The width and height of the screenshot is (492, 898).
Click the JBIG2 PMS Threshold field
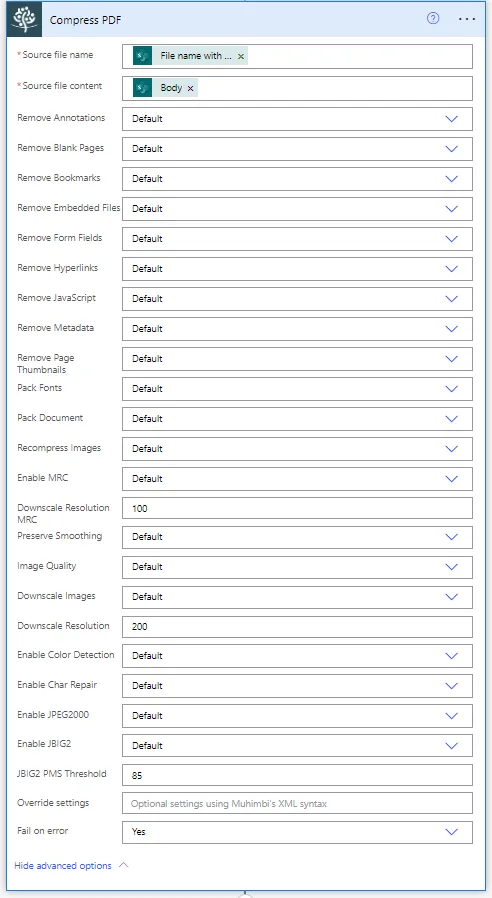tap(297, 775)
